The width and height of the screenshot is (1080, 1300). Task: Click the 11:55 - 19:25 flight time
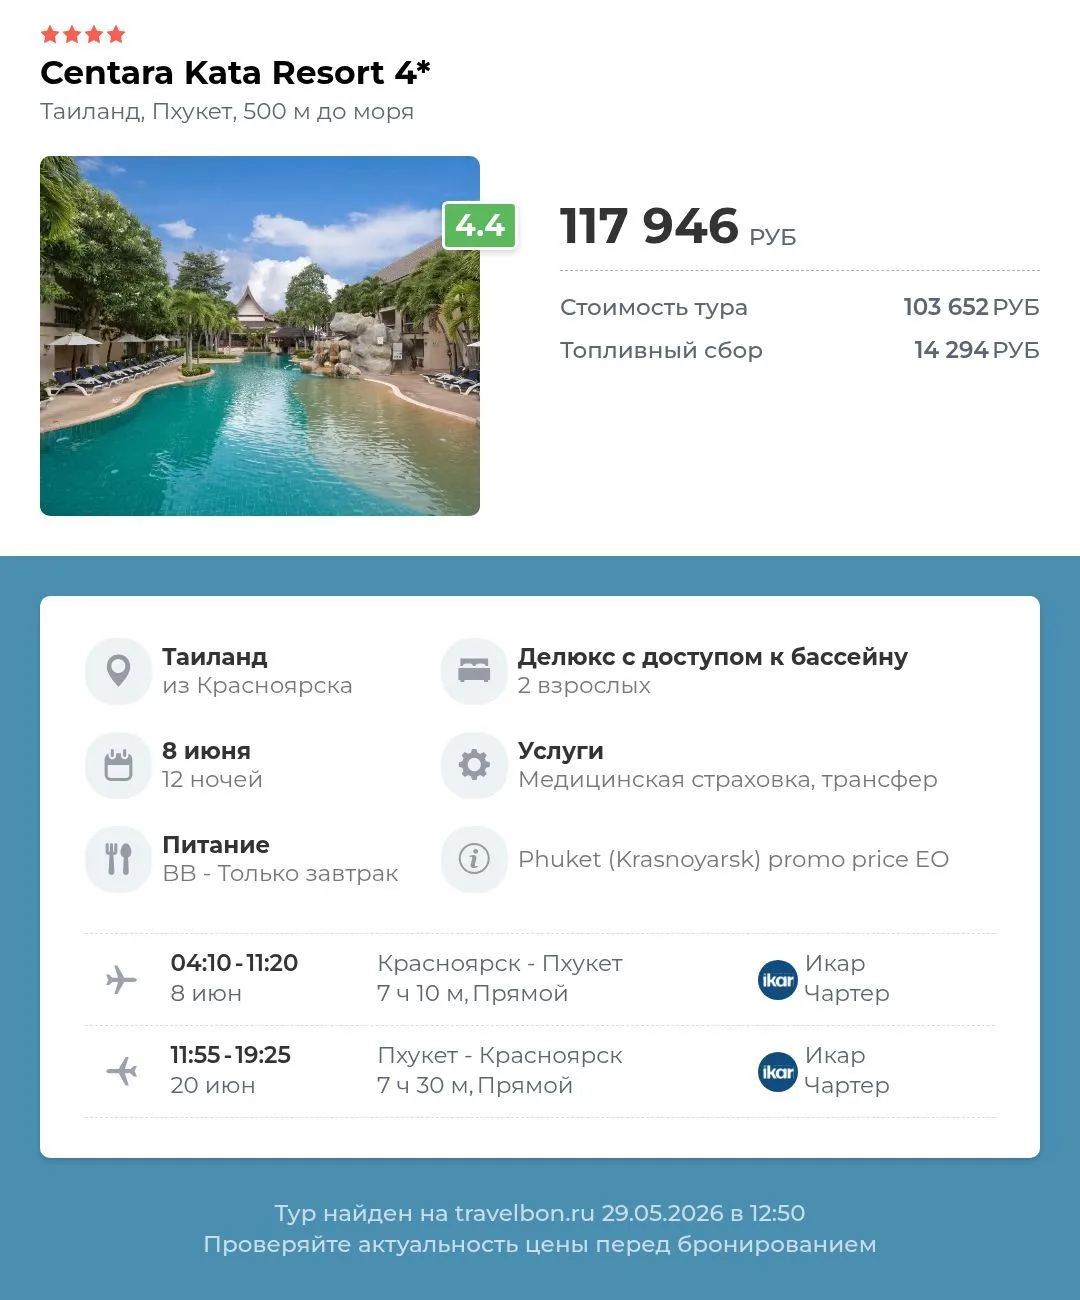coord(230,1055)
